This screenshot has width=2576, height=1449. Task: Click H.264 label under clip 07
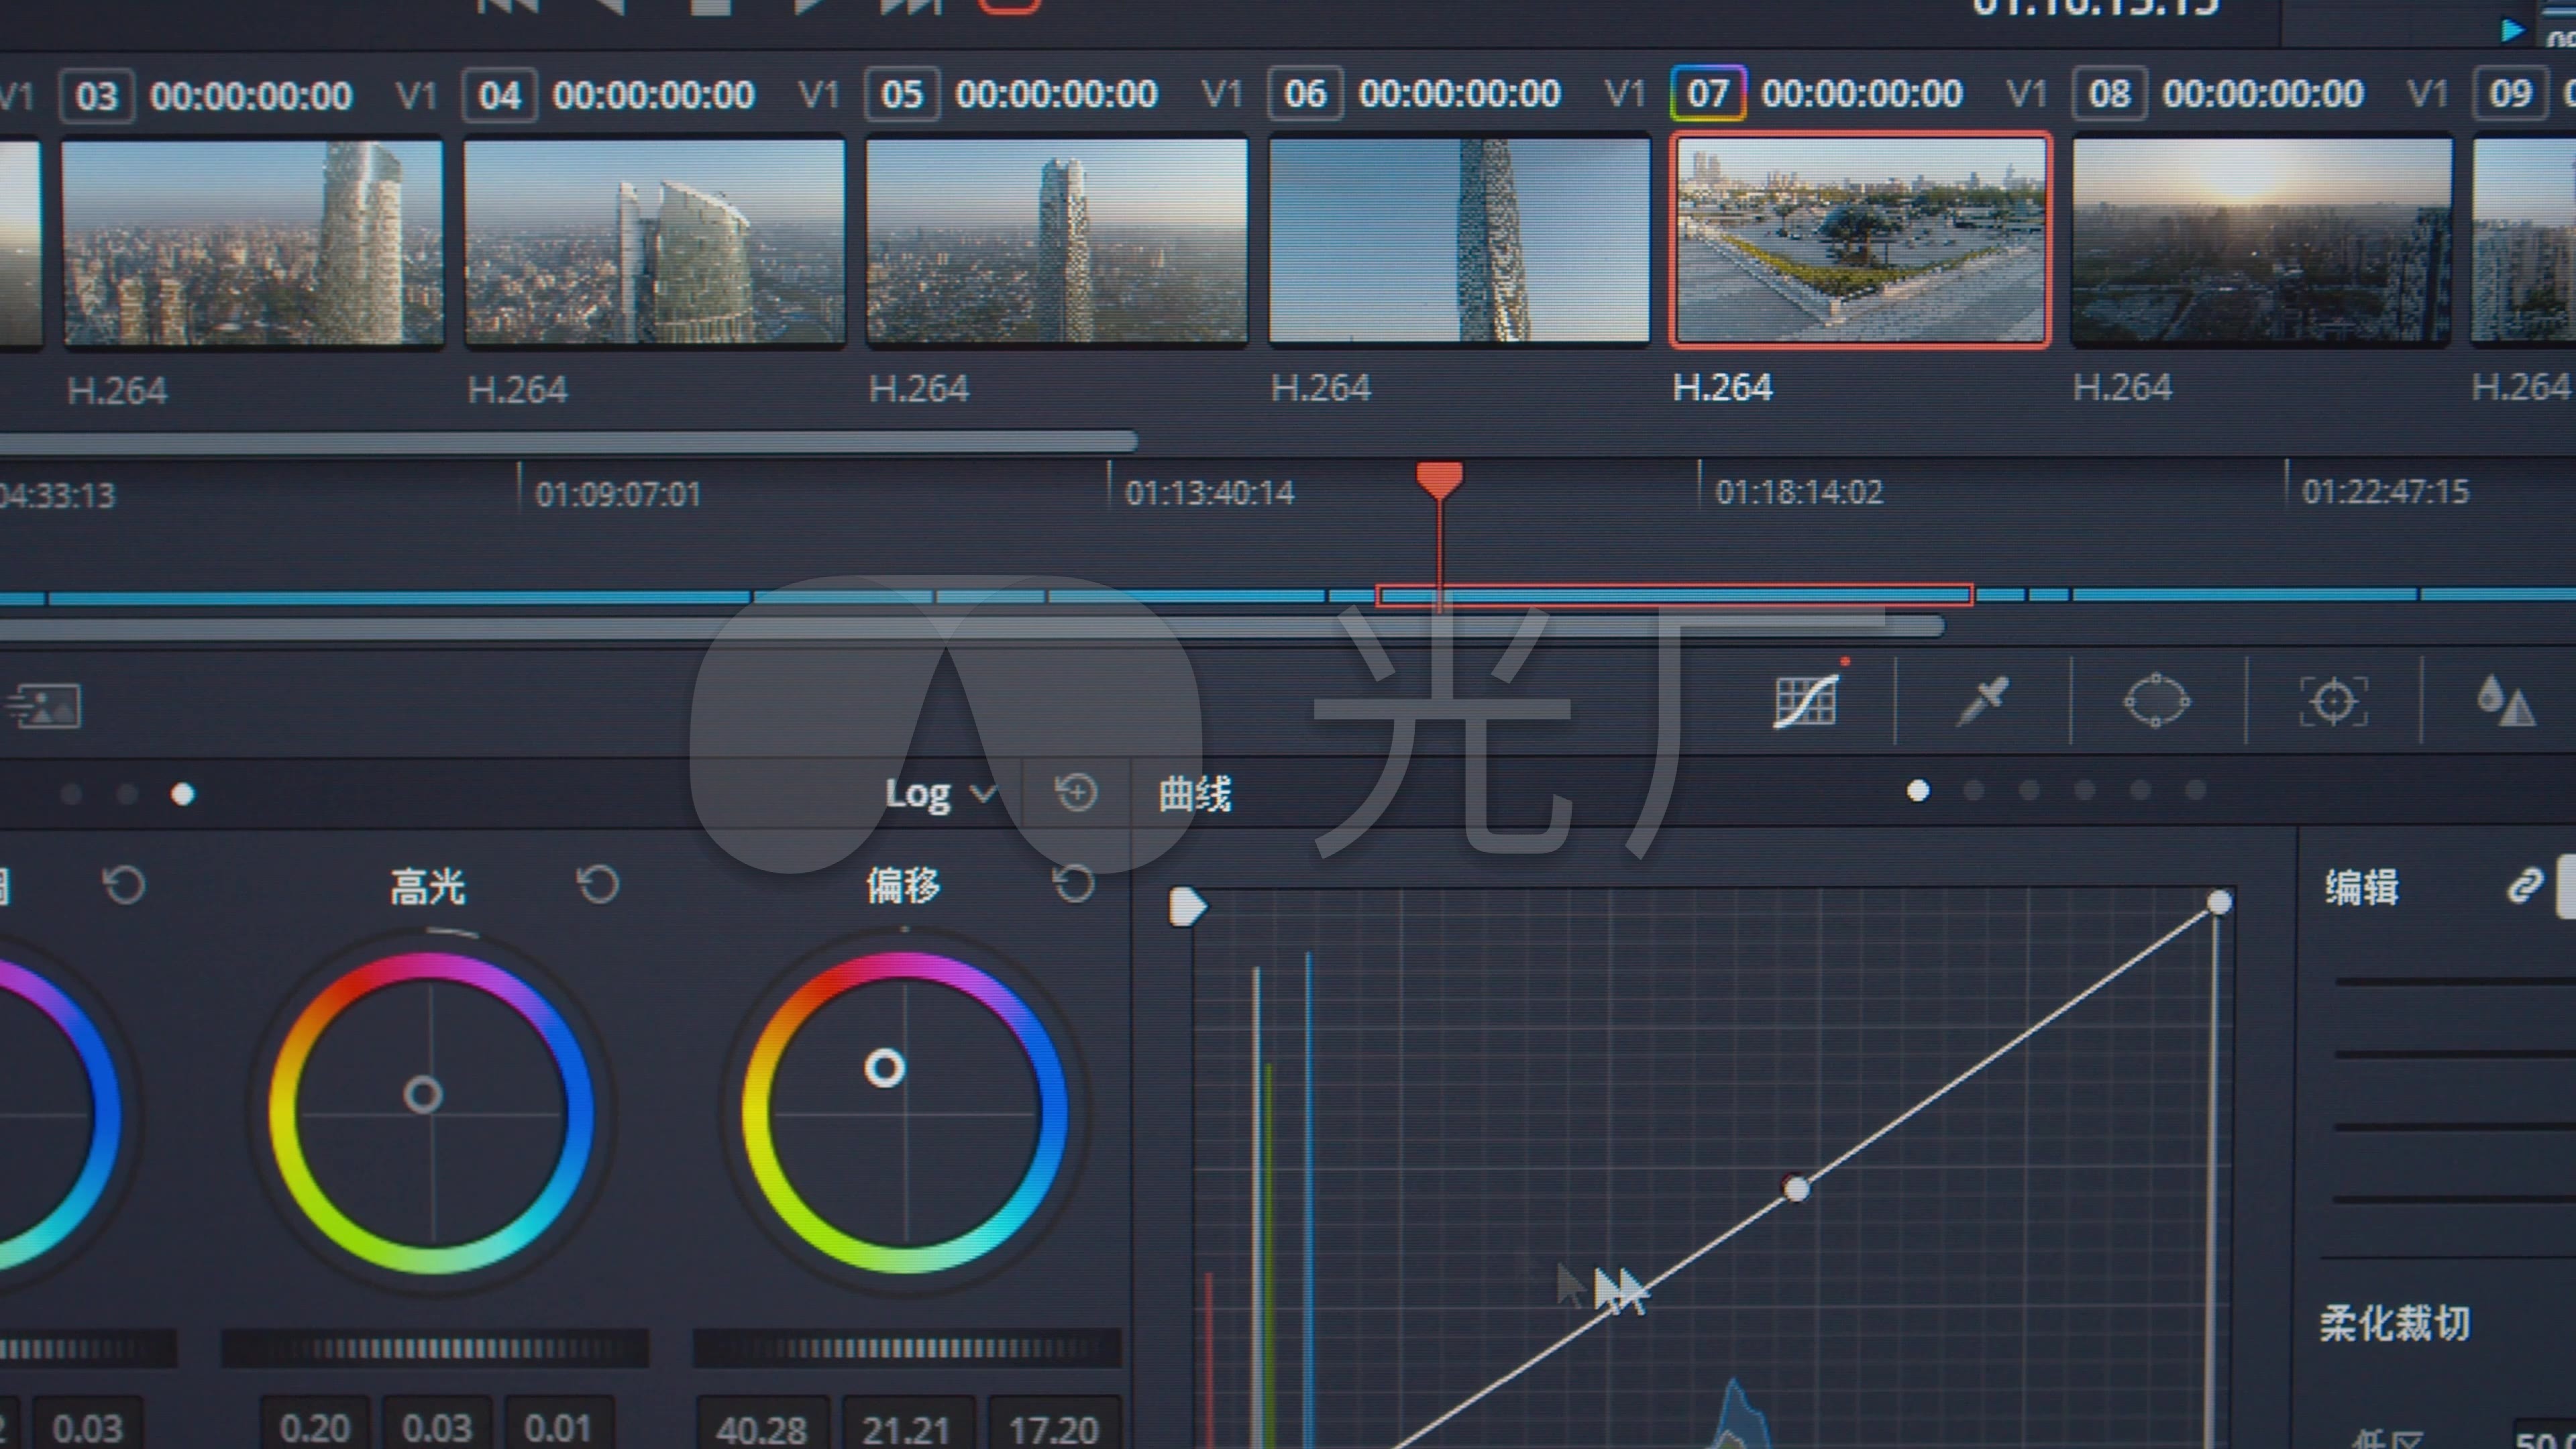pos(1722,387)
